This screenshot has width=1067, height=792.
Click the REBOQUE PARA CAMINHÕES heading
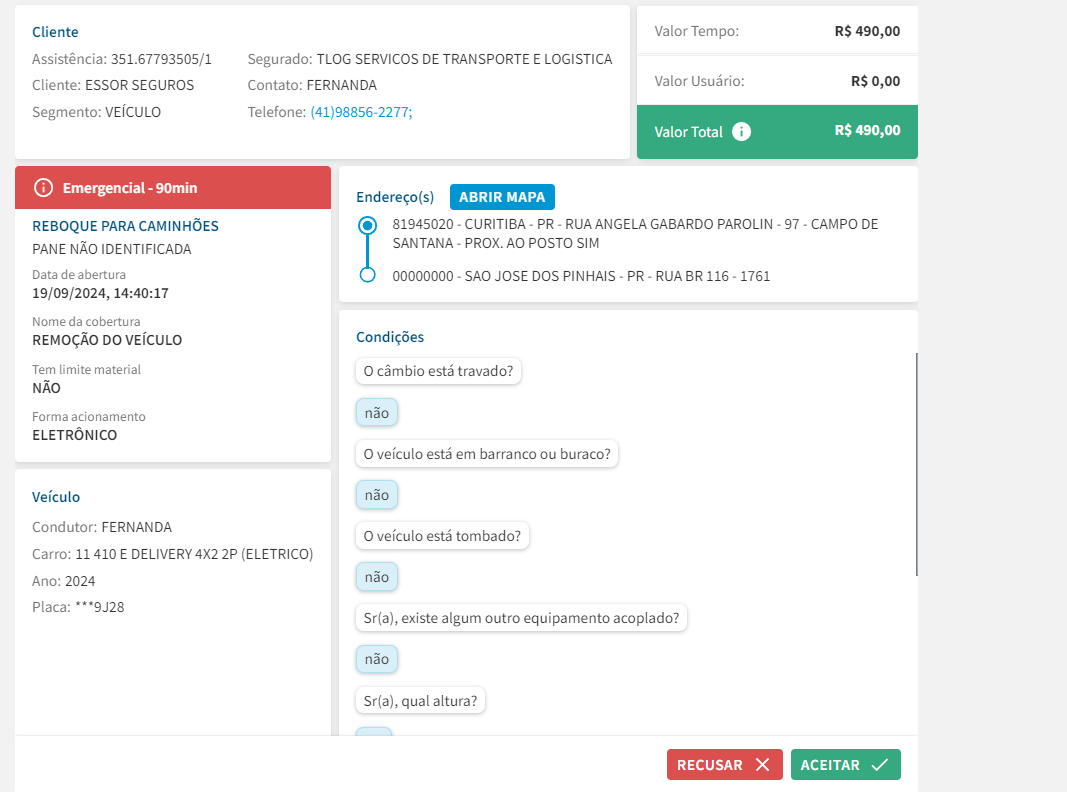click(x=125, y=226)
